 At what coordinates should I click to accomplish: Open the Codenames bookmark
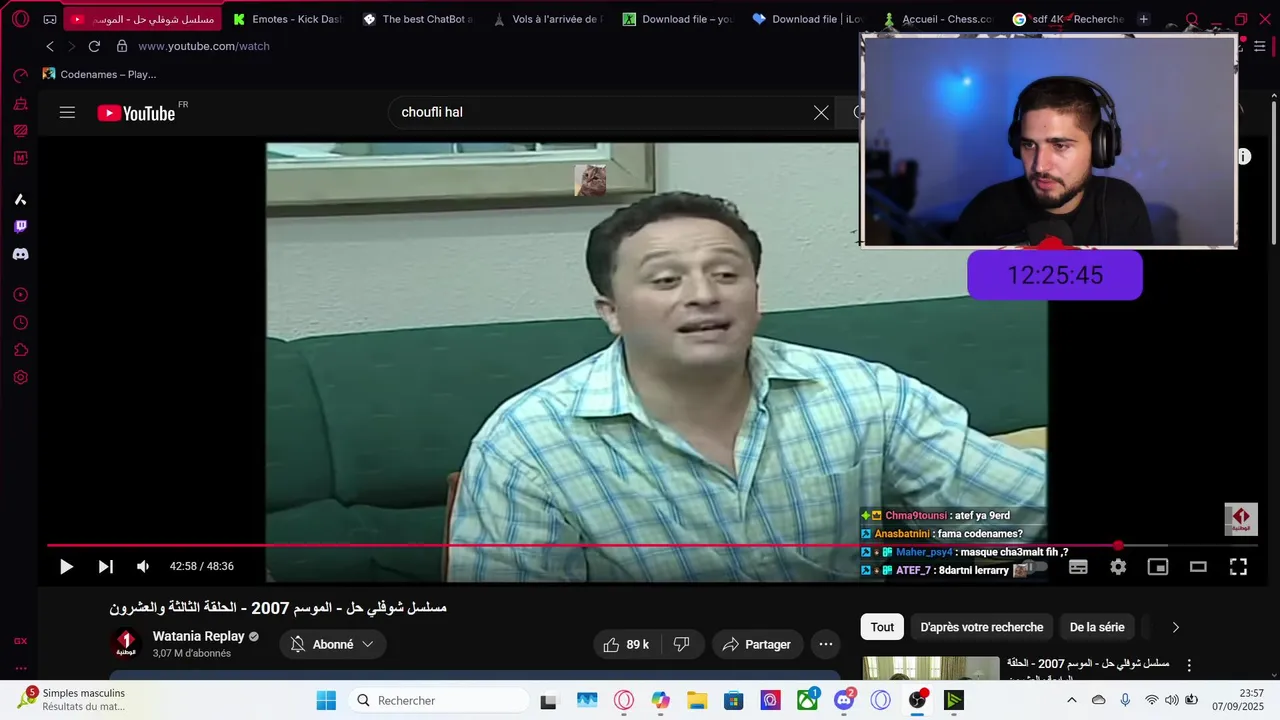(x=99, y=74)
